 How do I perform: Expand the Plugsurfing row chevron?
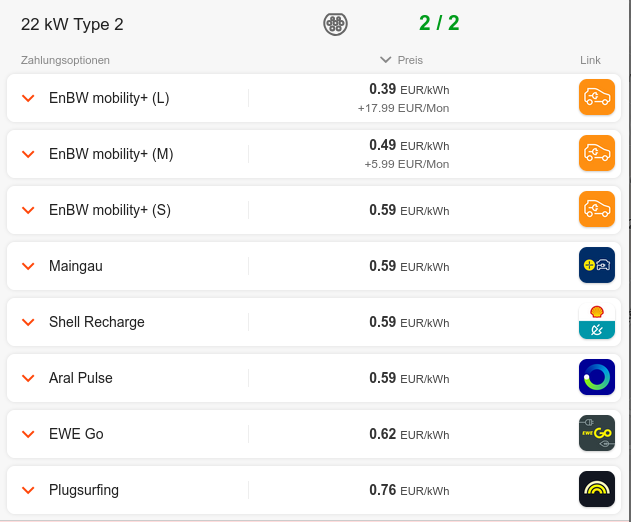click(x=28, y=490)
